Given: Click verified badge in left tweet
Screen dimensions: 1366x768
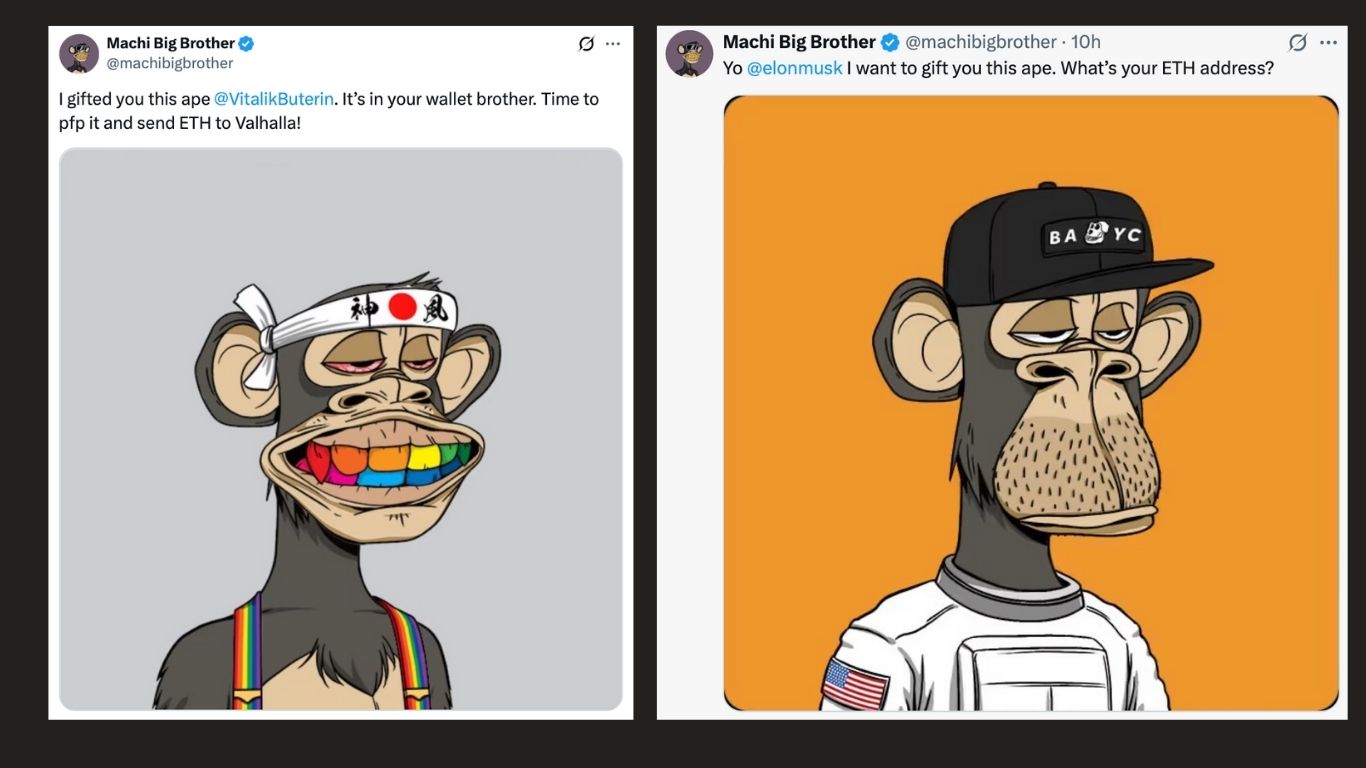Looking at the screenshot, I should pyautogui.click(x=246, y=43).
